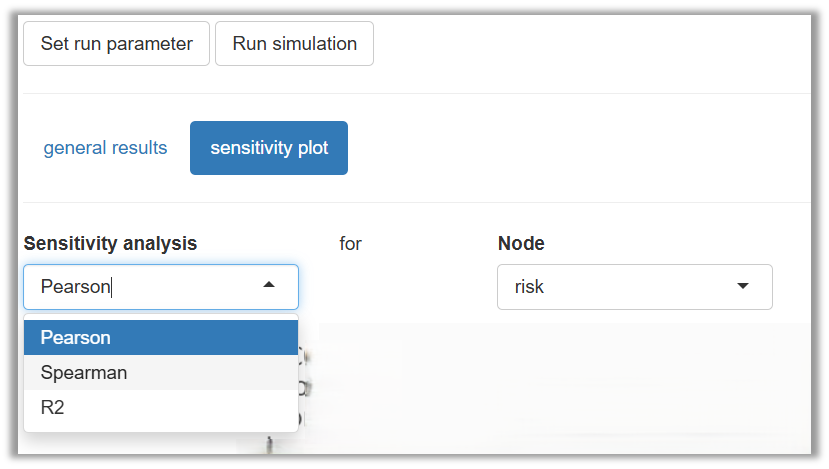Click the Node field label
The width and height of the screenshot is (829, 469).
(521, 243)
